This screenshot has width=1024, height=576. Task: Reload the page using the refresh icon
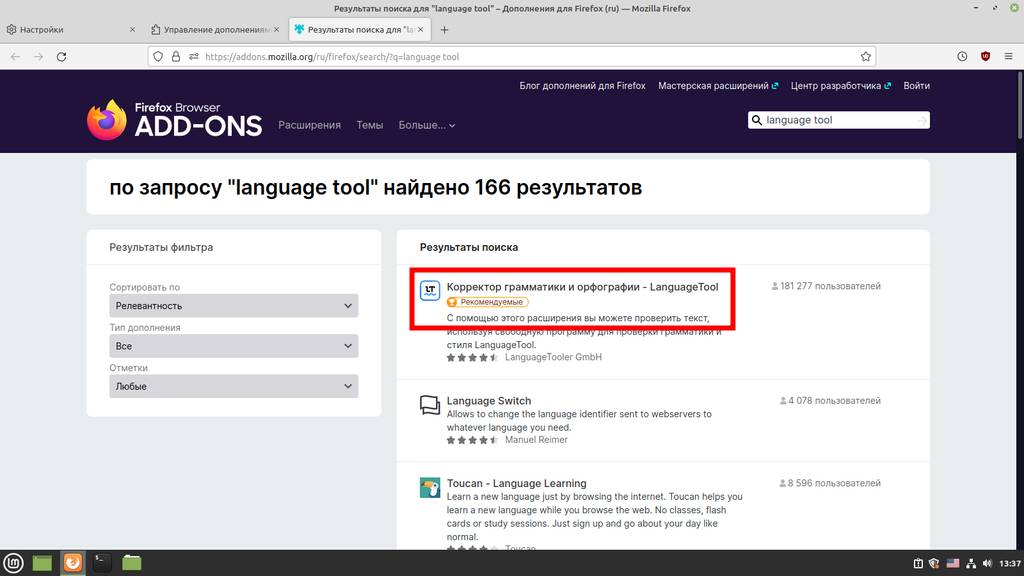pos(63,57)
